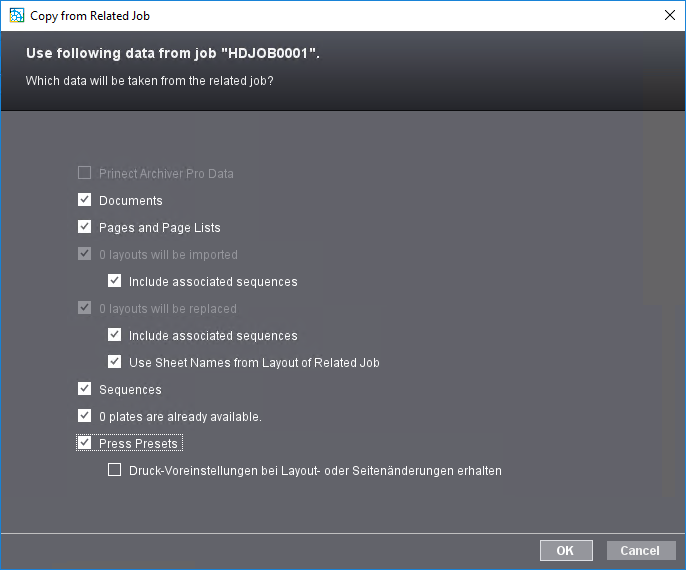The height and width of the screenshot is (570, 686).
Task: Toggle Include associated sequences under layouts replaced
Action: [x=114, y=335]
